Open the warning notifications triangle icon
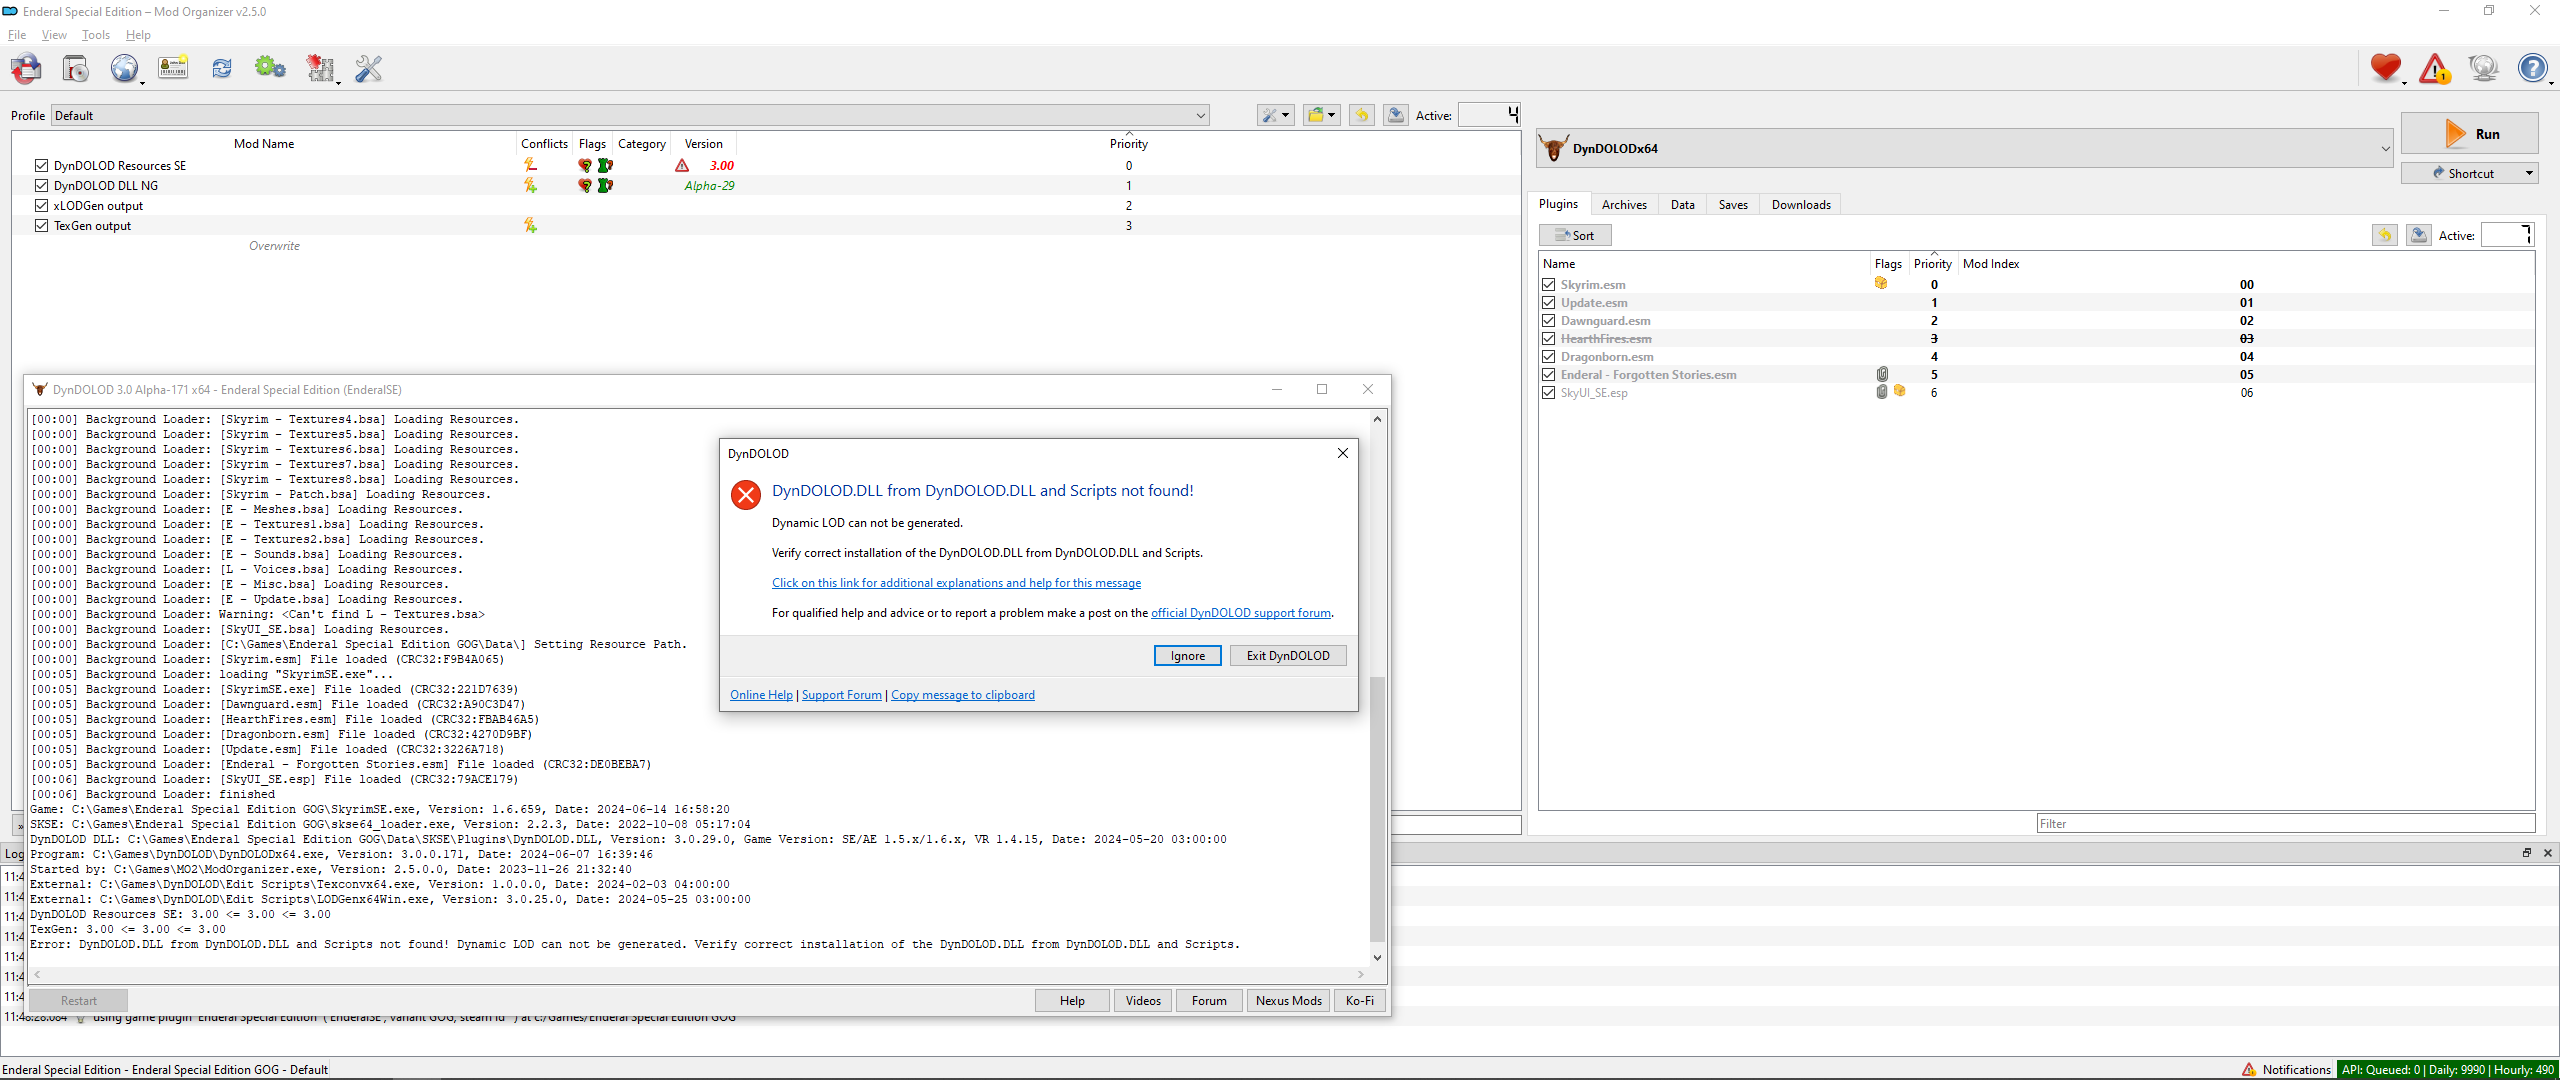The height and width of the screenshot is (1080, 2560). [x=2434, y=69]
